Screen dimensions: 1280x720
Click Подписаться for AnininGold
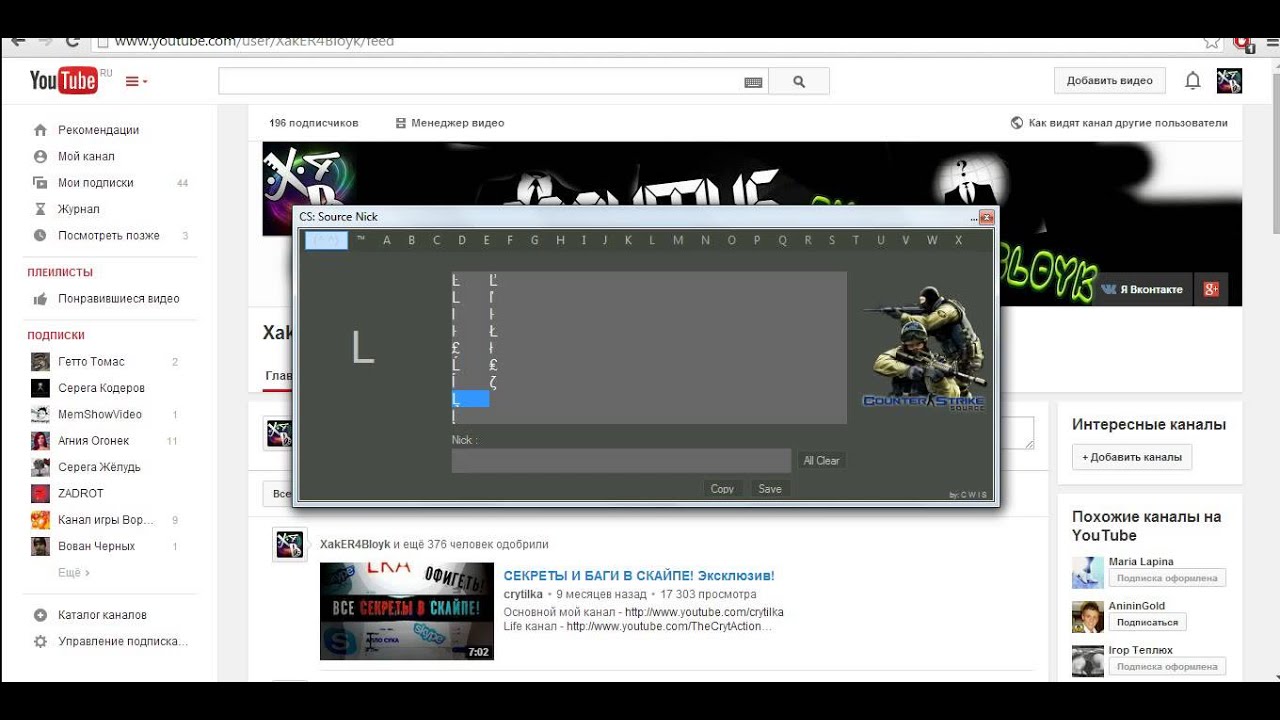pyautogui.click(x=1147, y=622)
